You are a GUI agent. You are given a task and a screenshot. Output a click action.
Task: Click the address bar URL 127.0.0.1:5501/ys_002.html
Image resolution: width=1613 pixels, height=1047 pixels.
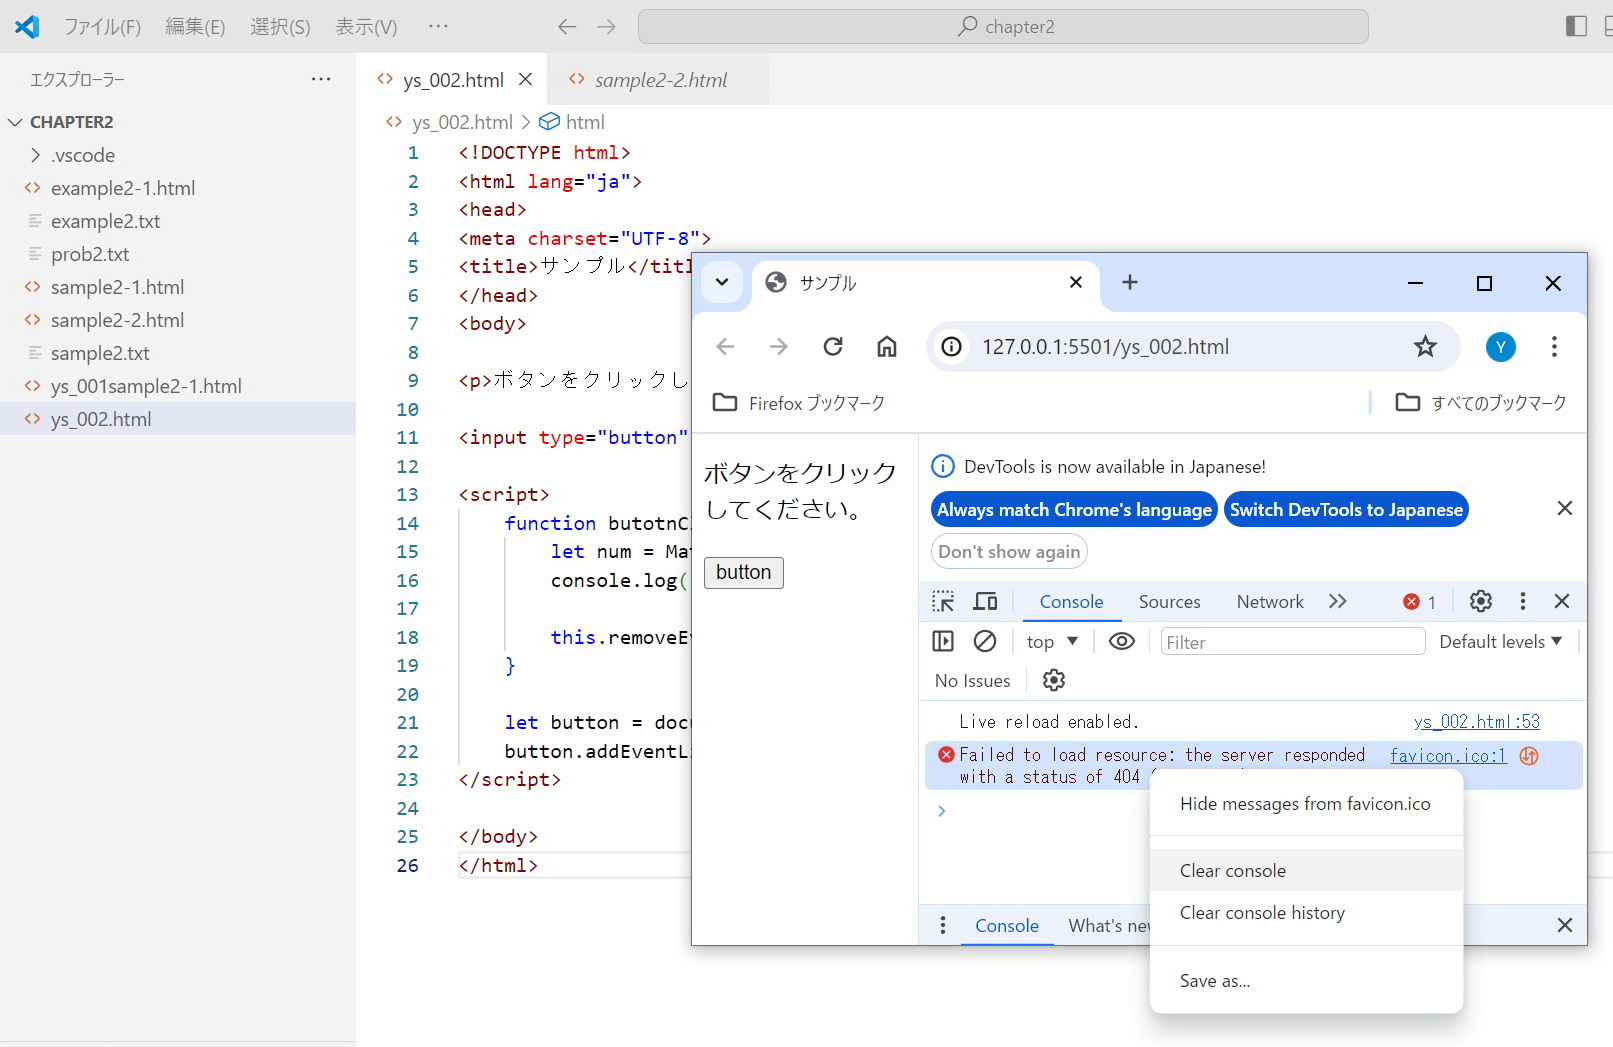[x=1105, y=347]
